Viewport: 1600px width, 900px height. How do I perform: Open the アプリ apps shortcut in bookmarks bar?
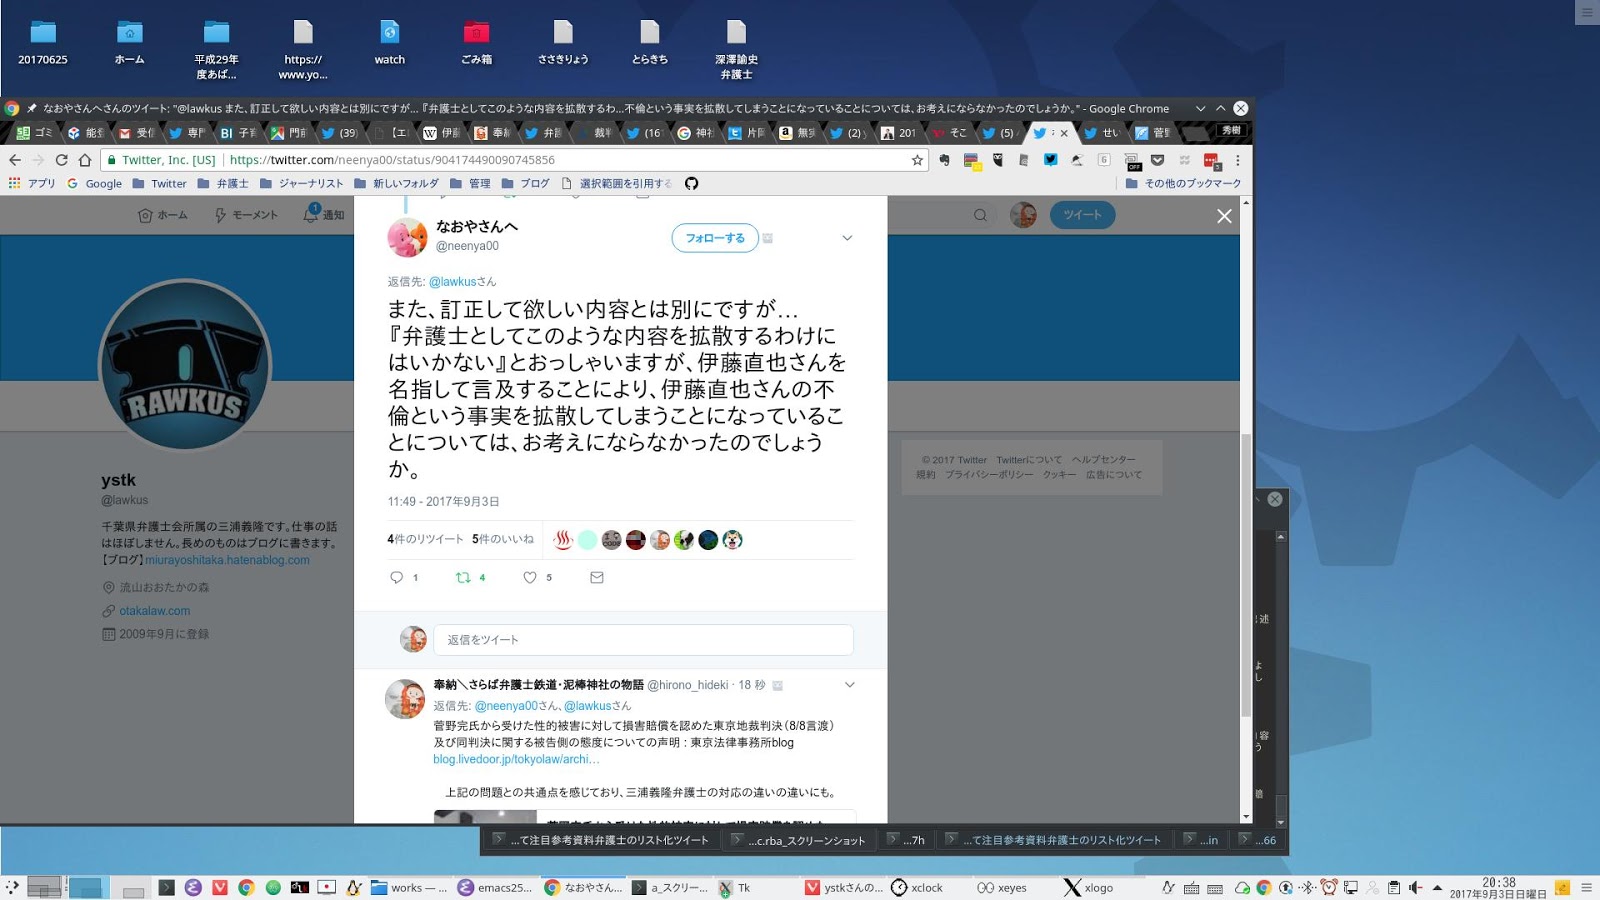click(x=32, y=183)
